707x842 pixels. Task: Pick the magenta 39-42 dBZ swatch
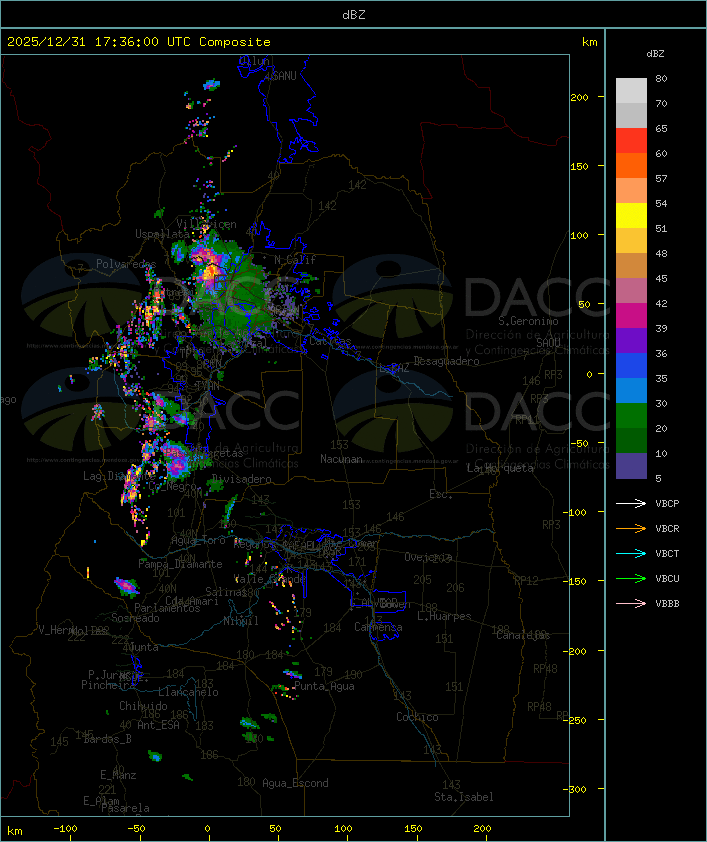[631, 315]
